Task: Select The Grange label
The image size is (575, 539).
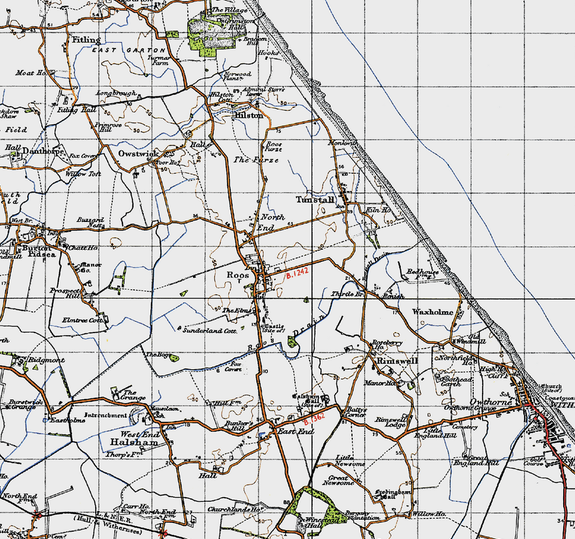Action: click(x=133, y=395)
